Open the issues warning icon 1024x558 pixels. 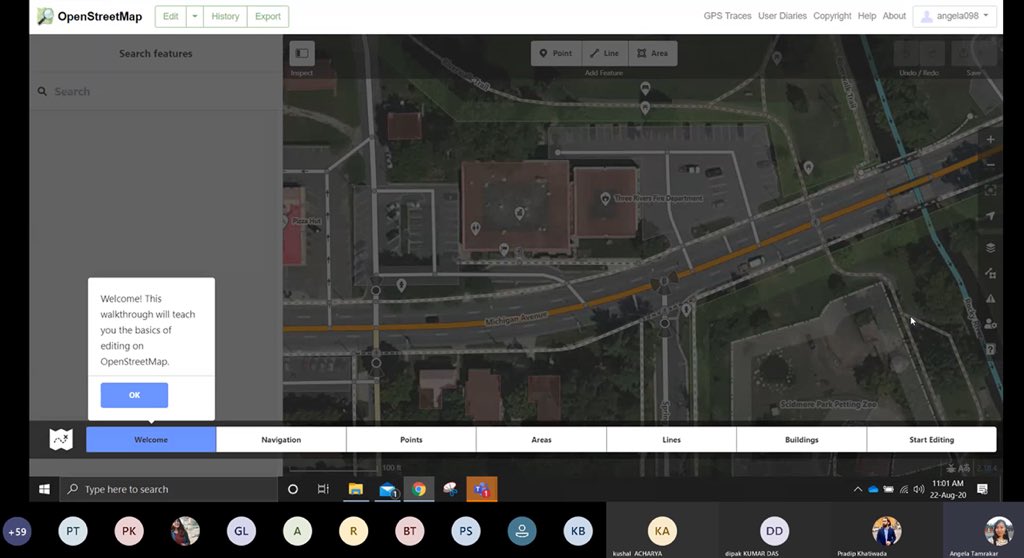[x=991, y=299]
